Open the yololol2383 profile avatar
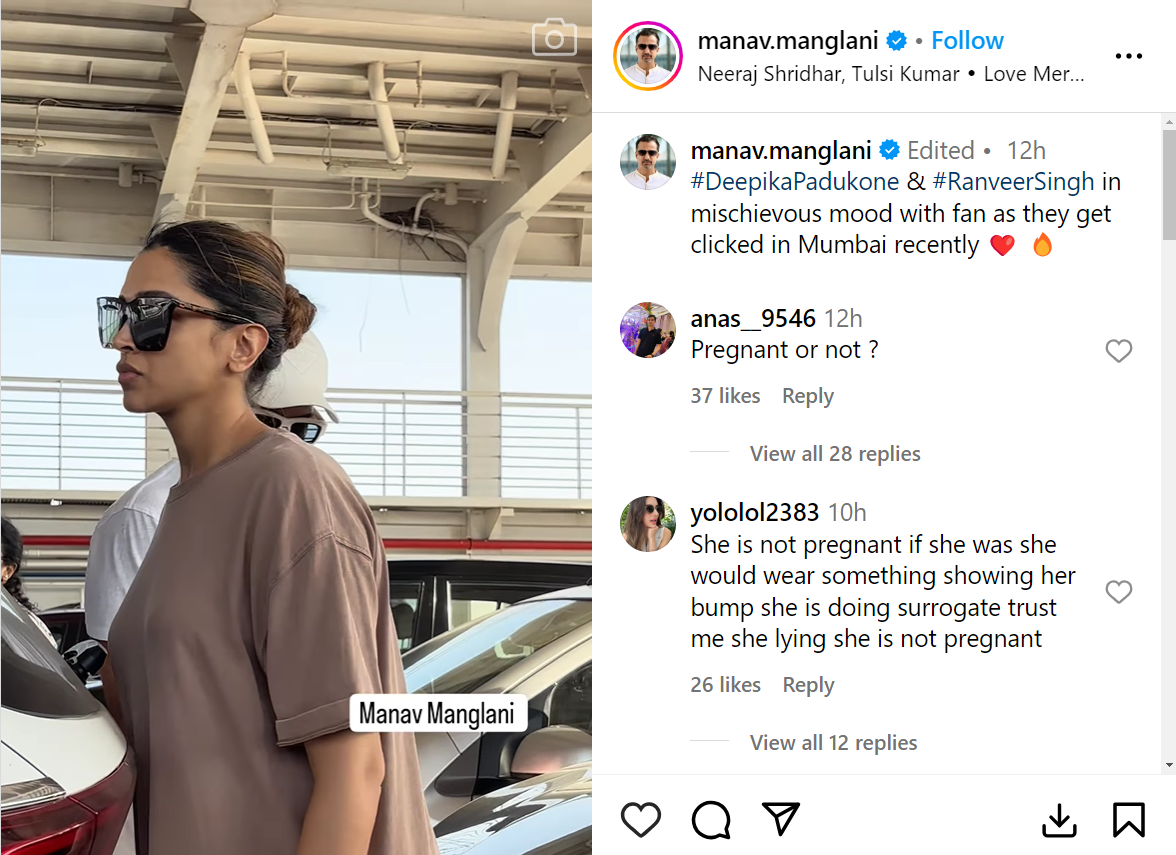1176x855 pixels. coord(648,524)
